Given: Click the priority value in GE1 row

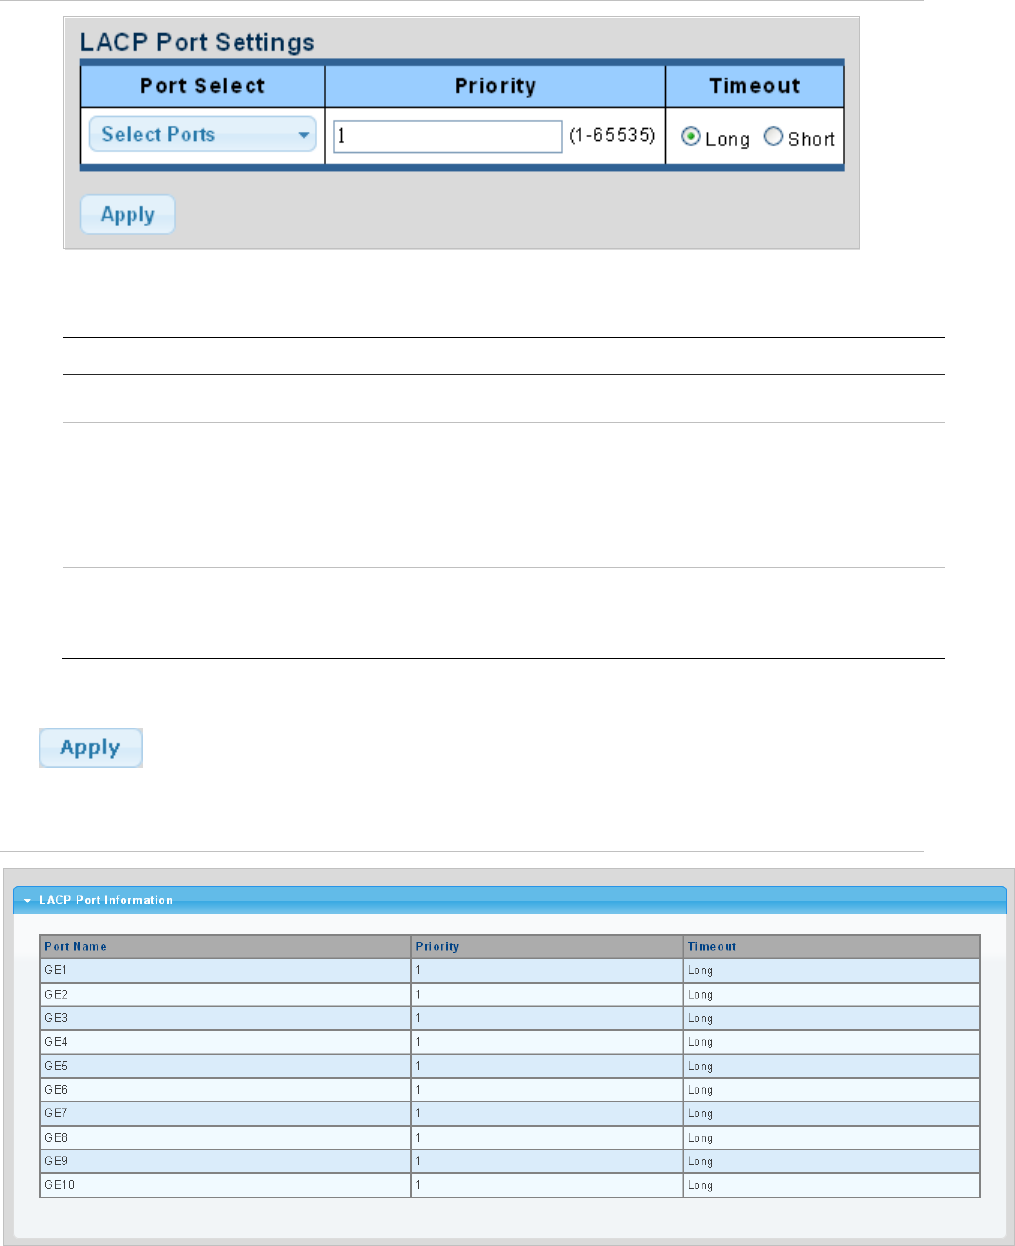Looking at the screenshot, I should pyautogui.click(x=419, y=971).
